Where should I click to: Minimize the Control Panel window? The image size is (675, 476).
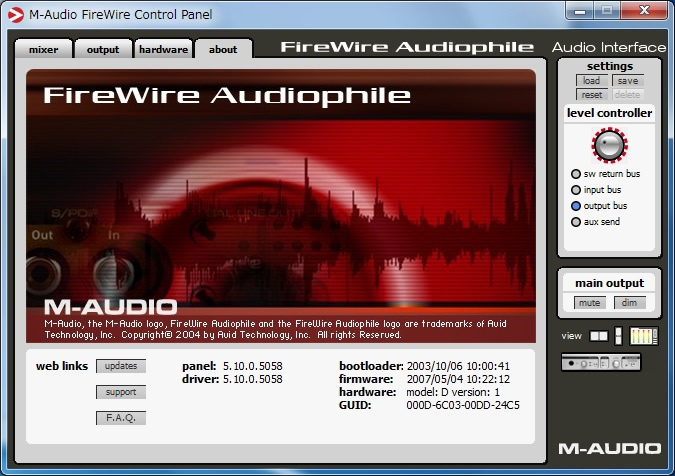[x=579, y=11]
